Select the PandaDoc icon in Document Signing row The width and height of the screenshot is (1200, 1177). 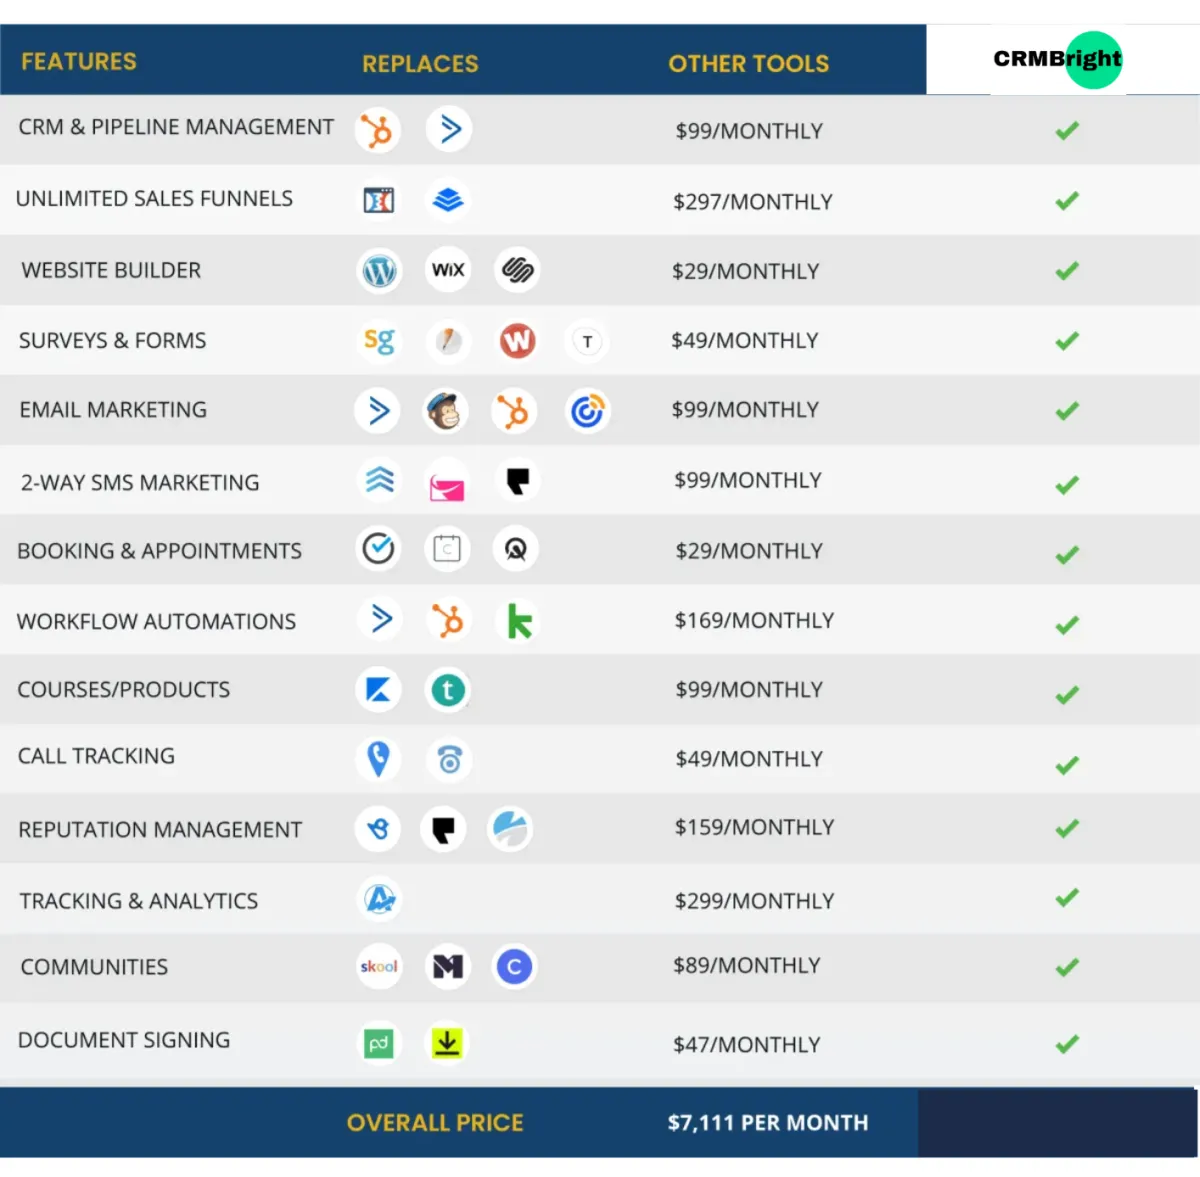[378, 1044]
